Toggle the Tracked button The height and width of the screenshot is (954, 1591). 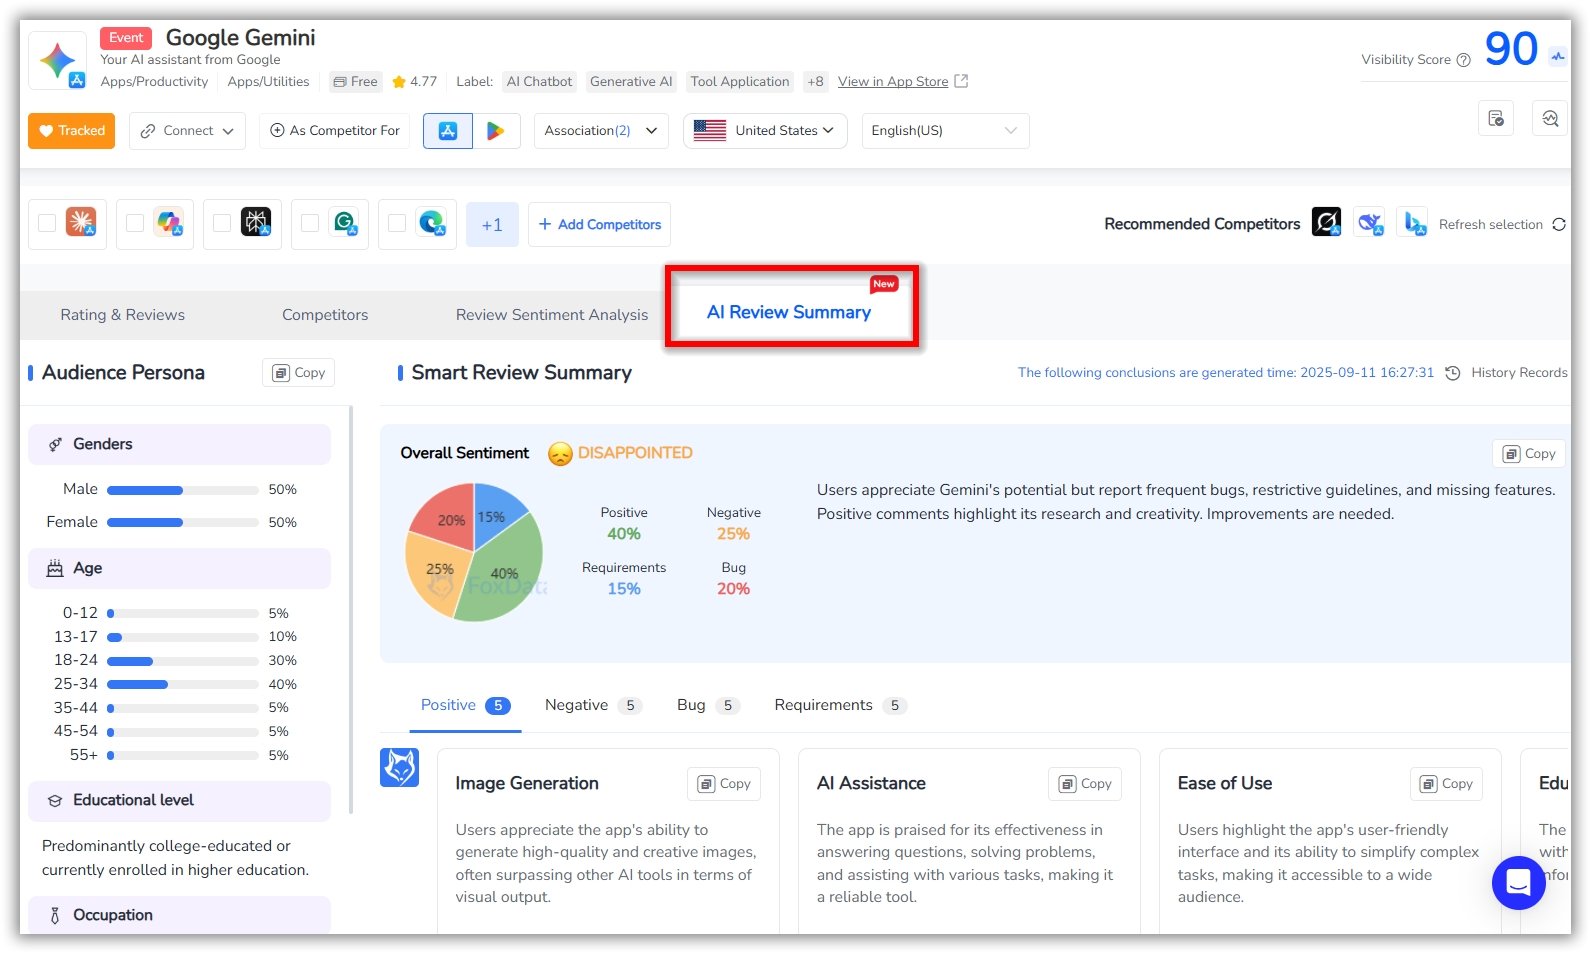tap(72, 131)
